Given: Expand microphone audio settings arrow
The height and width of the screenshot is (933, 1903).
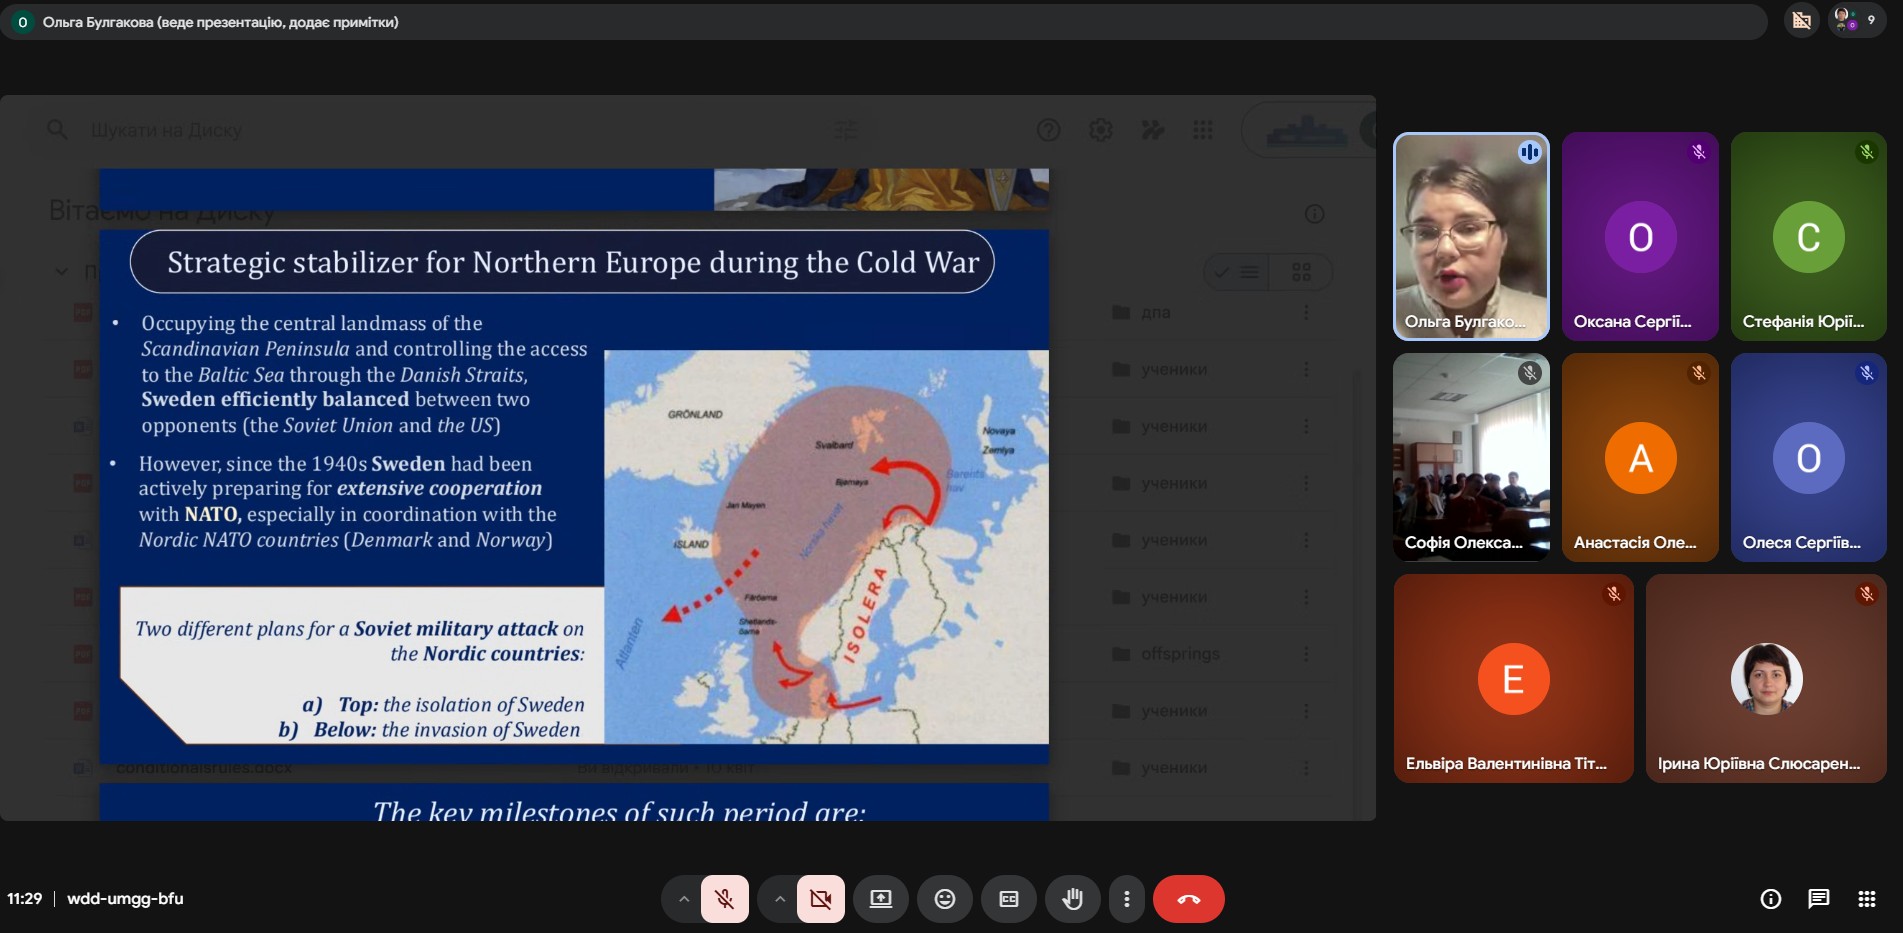Looking at the screenshot, I should point(684,899).
